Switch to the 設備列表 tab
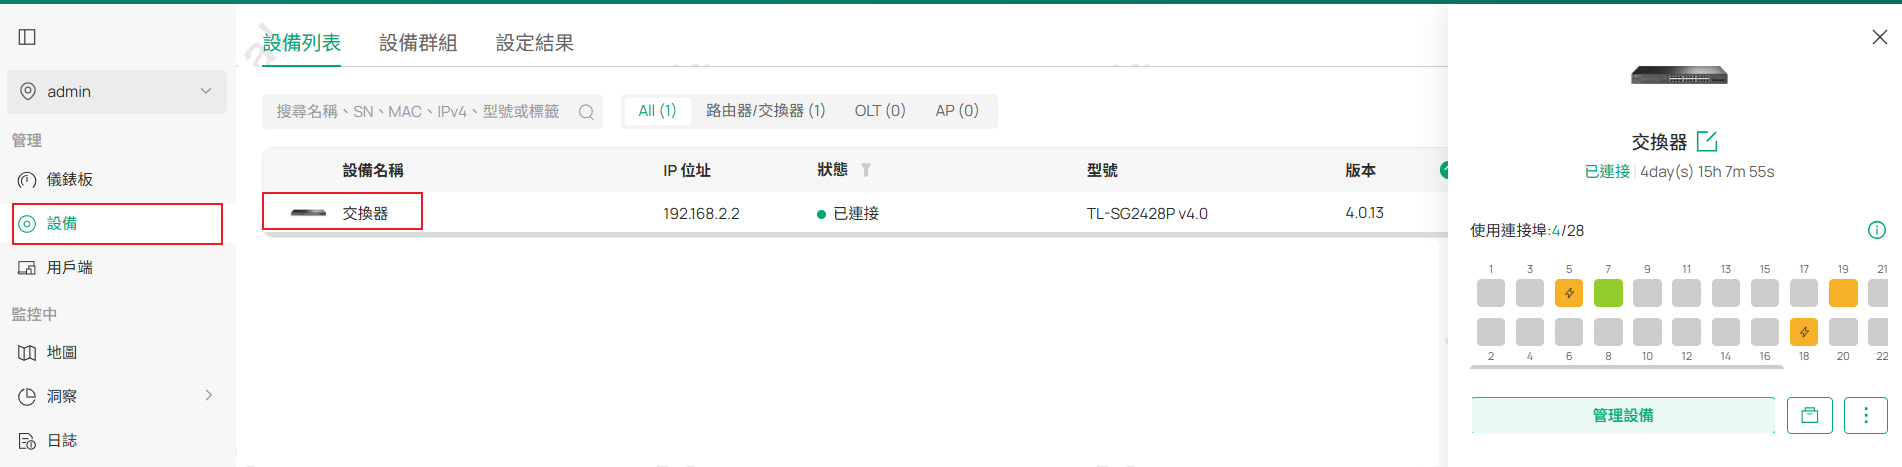 (x=302, y=43)
